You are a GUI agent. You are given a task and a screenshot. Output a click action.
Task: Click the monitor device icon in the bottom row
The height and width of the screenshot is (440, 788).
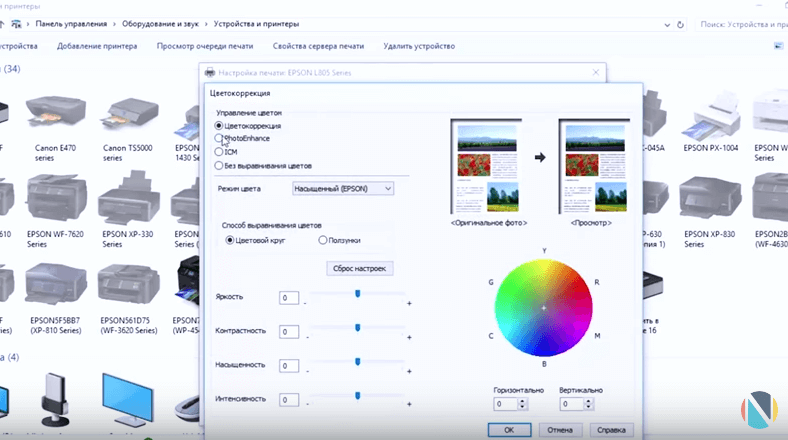[127, 400]
